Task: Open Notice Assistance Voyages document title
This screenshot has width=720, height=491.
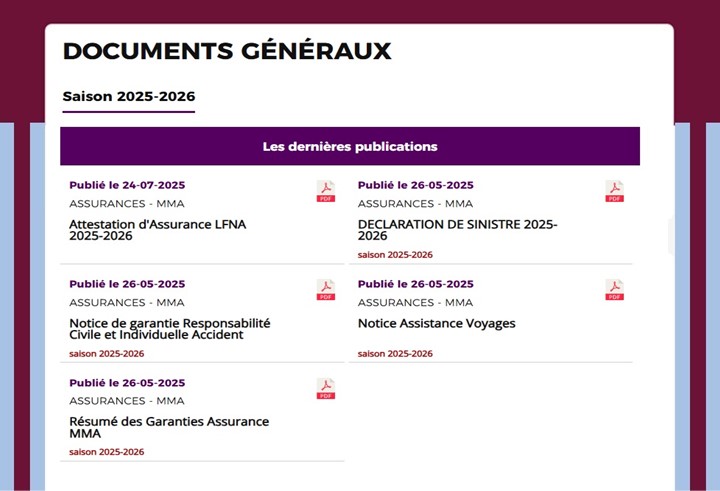Action: (x=436, y=323)
